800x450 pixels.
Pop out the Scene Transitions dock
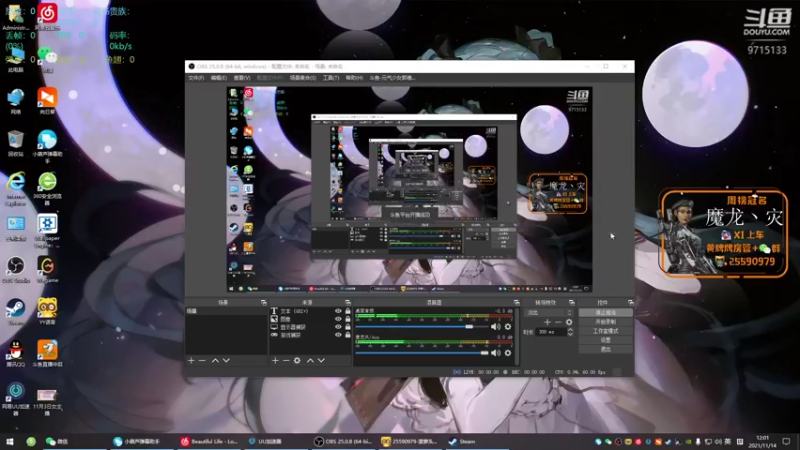(x=571, y=303)
